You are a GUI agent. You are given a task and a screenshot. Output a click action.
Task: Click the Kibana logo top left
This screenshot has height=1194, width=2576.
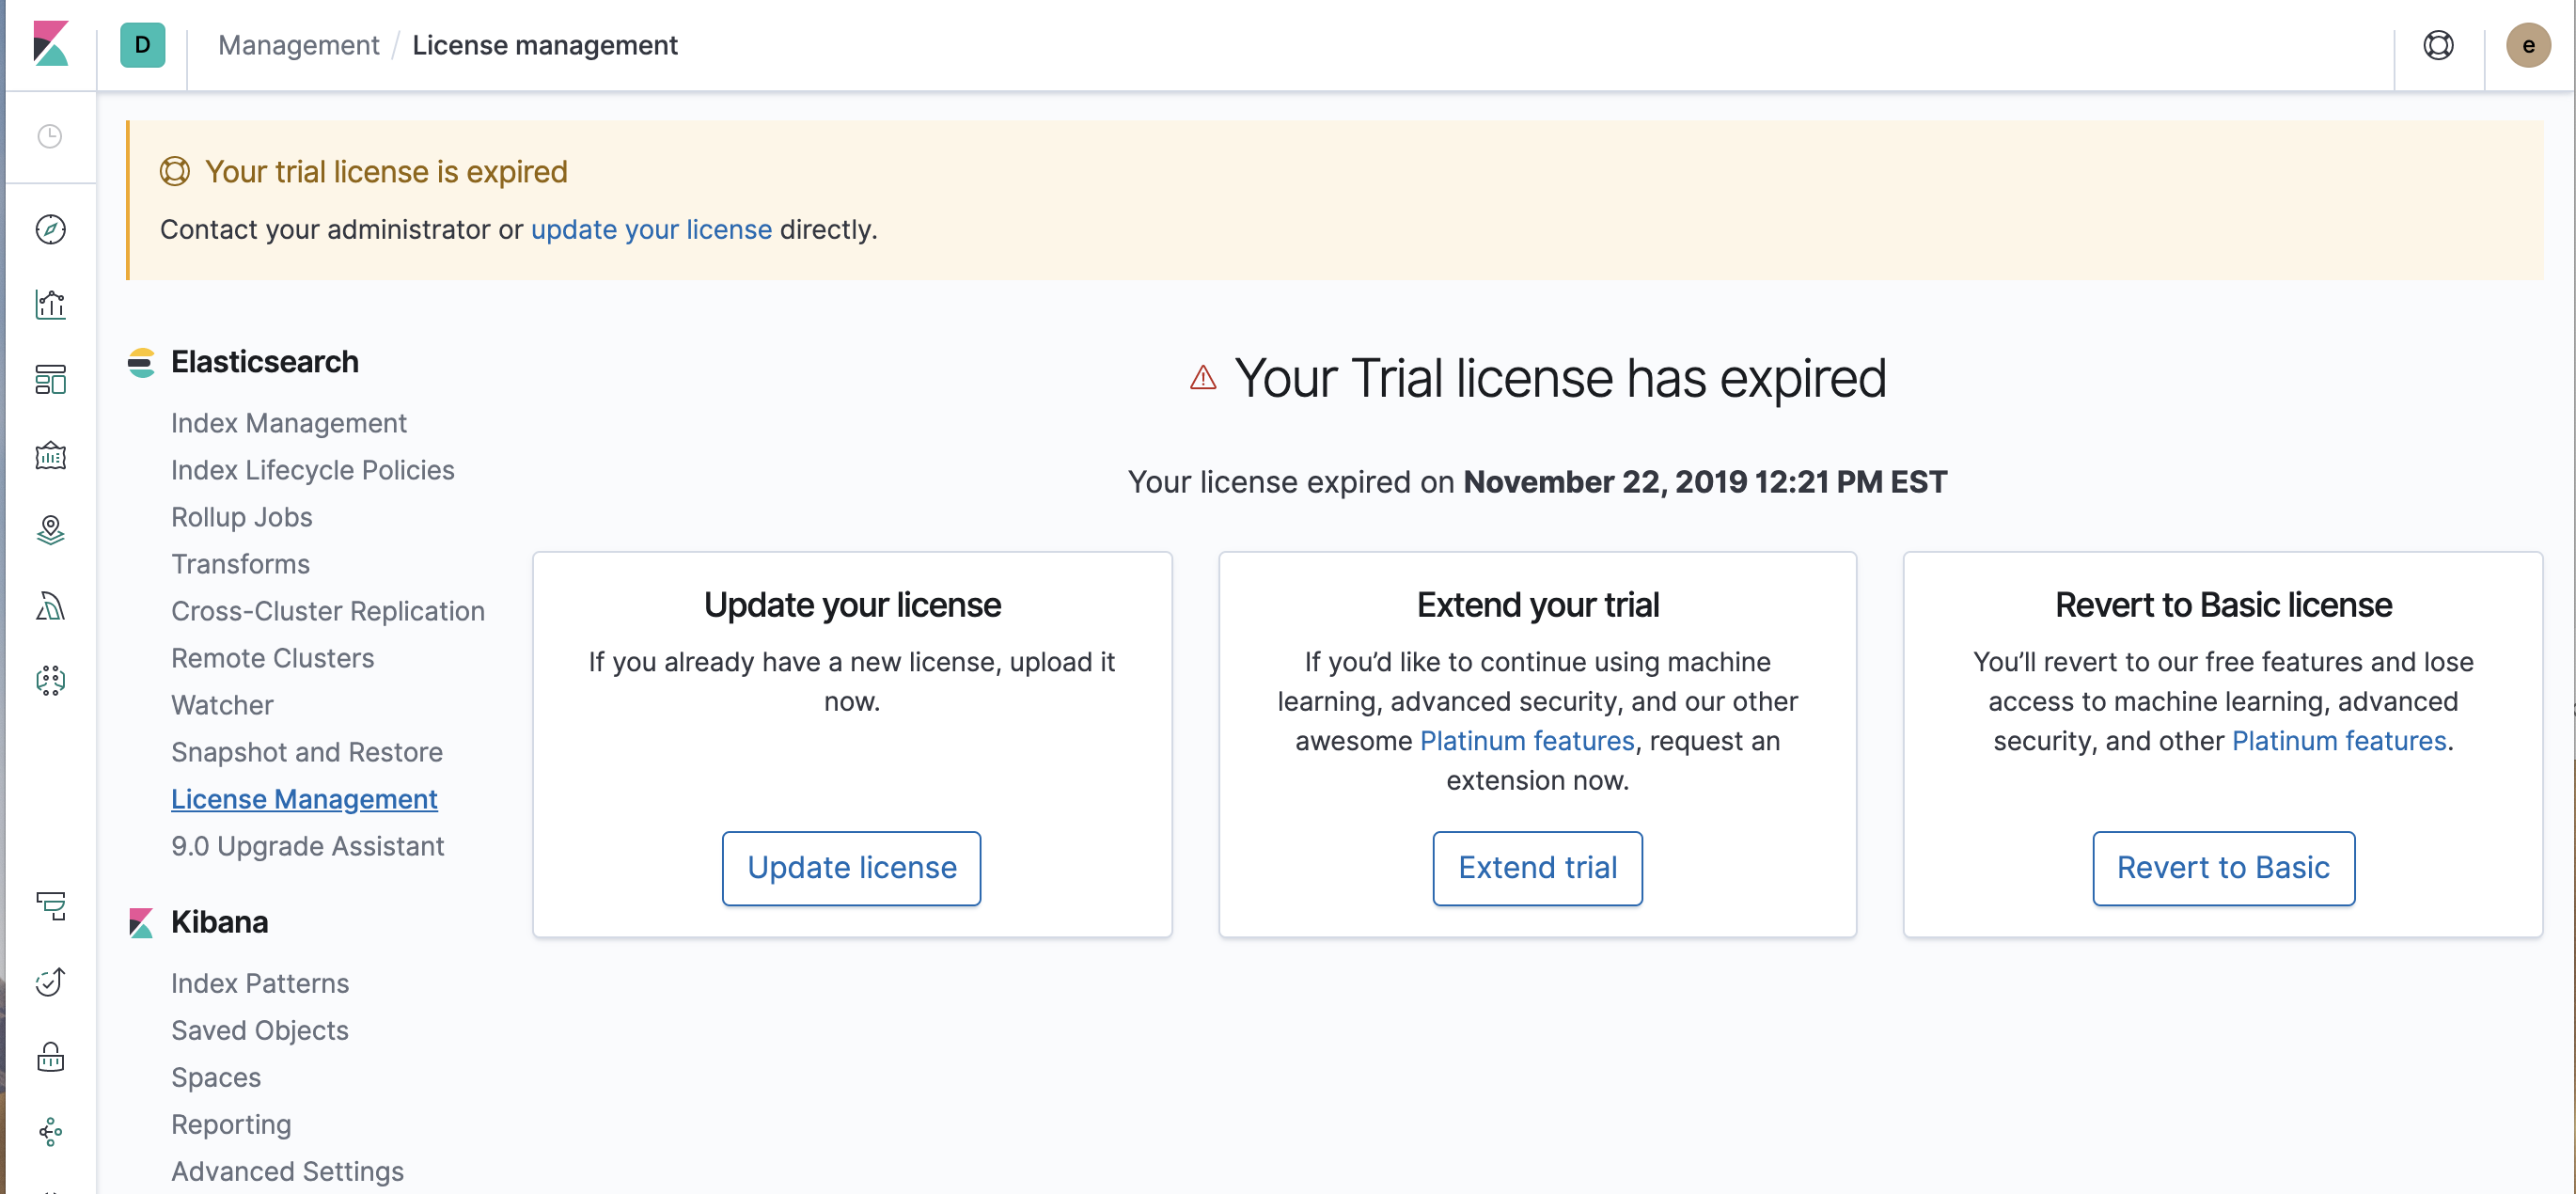pos(50,45)
